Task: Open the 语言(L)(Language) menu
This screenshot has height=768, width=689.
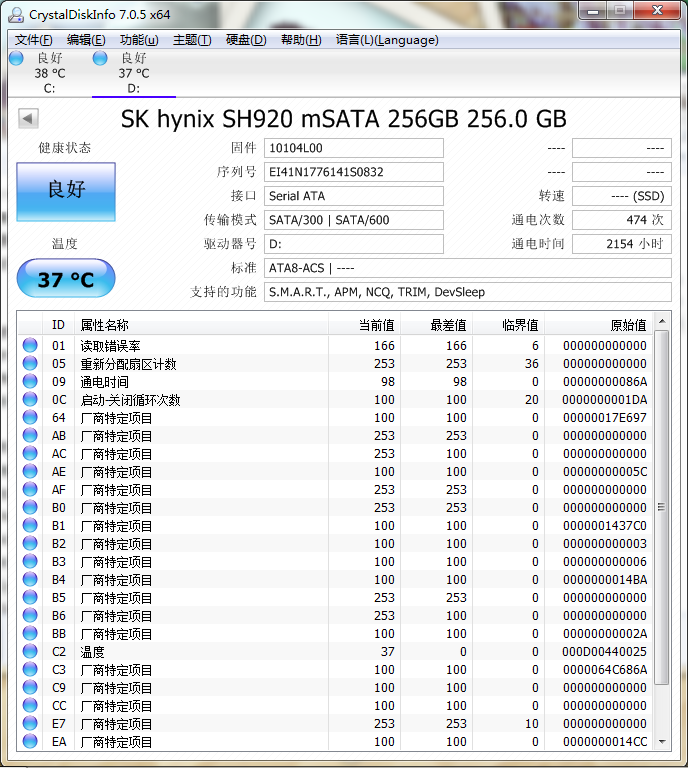Action: click(387, 40)
